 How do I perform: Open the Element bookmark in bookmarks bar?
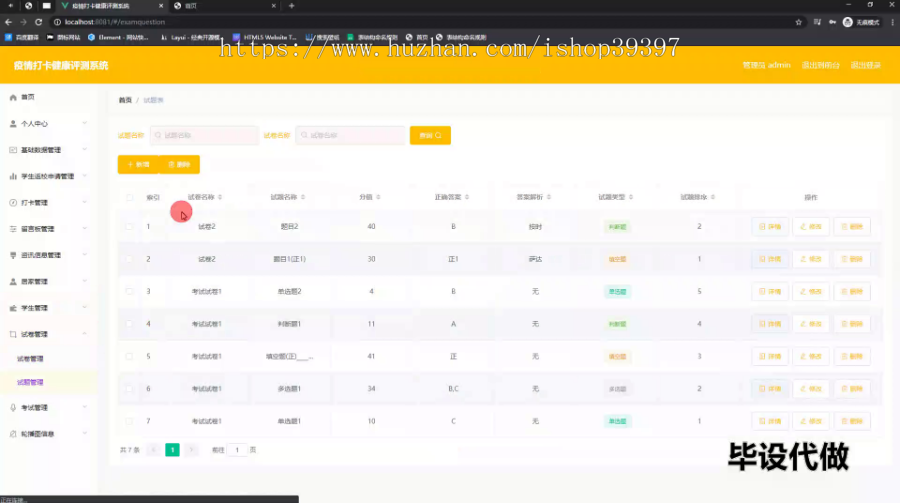[118, 37]
